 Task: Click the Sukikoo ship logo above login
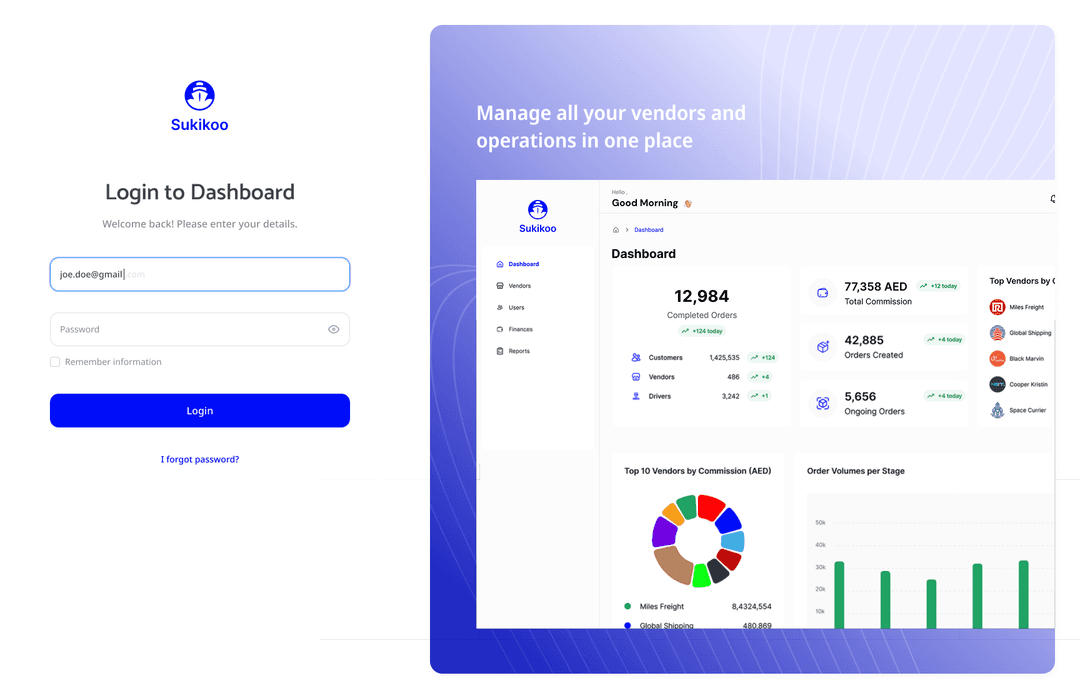[x=200, y=96]
